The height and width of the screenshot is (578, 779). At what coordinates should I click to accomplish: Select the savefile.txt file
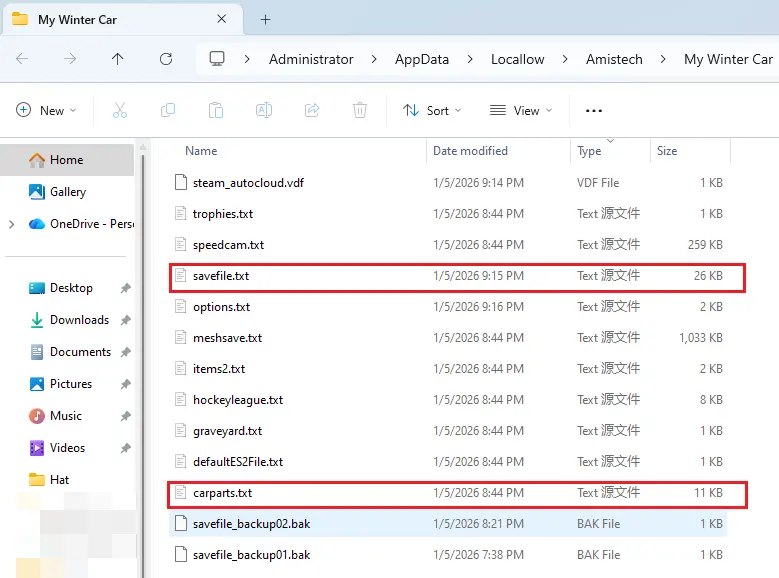[447, 276]
